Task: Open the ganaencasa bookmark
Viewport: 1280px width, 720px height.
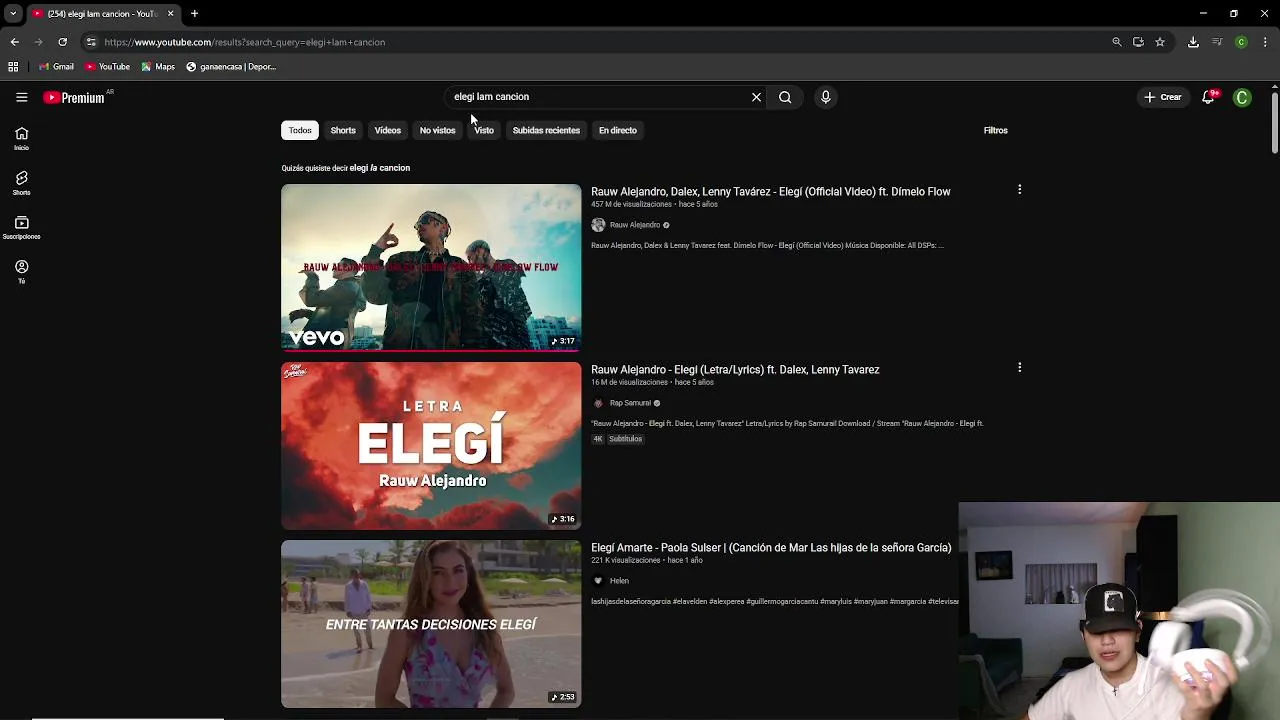Action: point(231,67)
